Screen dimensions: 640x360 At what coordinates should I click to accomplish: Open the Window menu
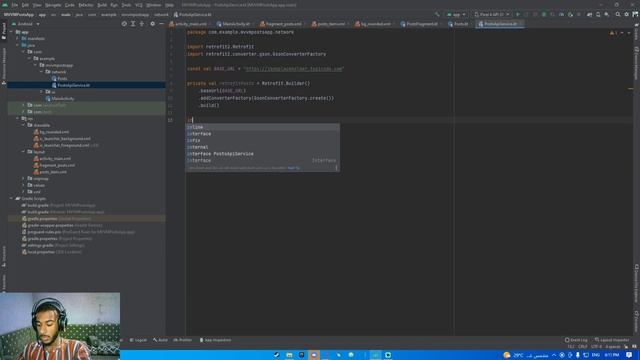click(x=154, y=5)
